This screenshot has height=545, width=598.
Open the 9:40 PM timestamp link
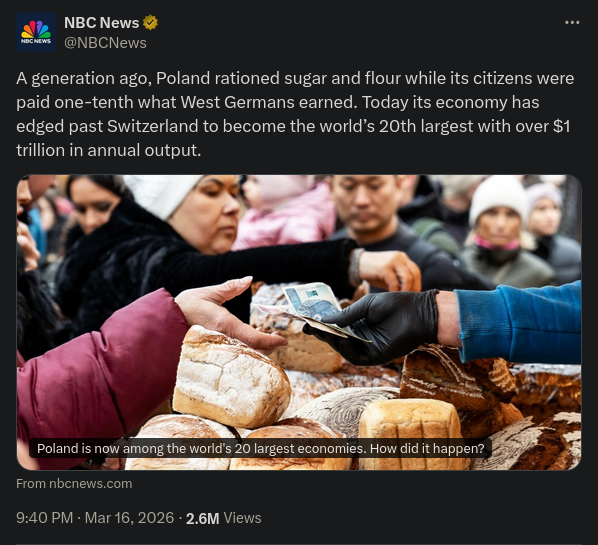[x=44, y=518]
